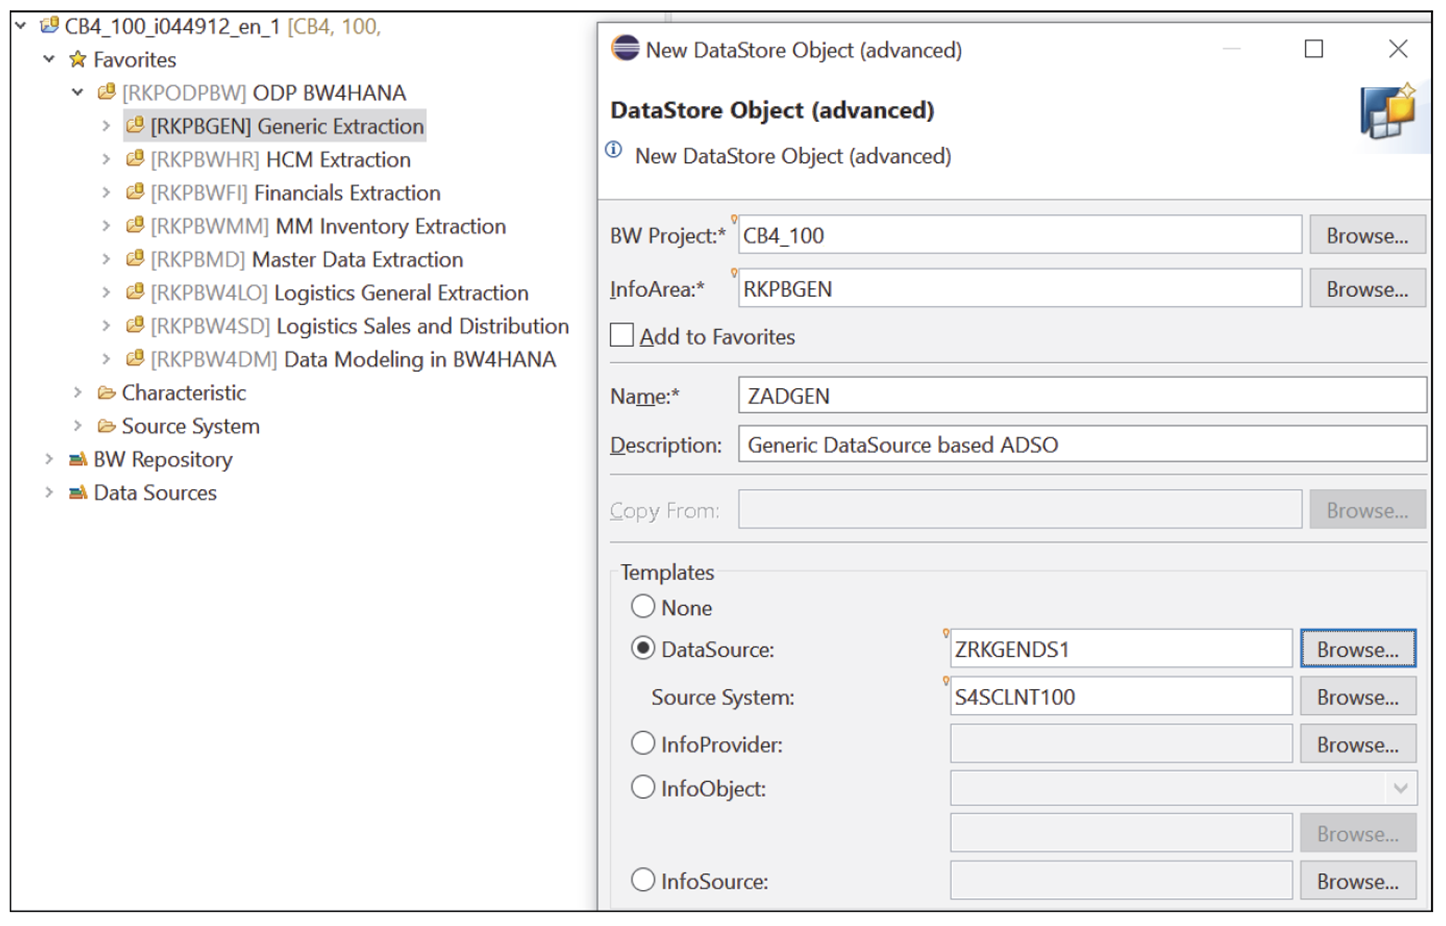Edit the Description field text
This screenshot has height=926, width=1446.
click(x=1000, y=444)
